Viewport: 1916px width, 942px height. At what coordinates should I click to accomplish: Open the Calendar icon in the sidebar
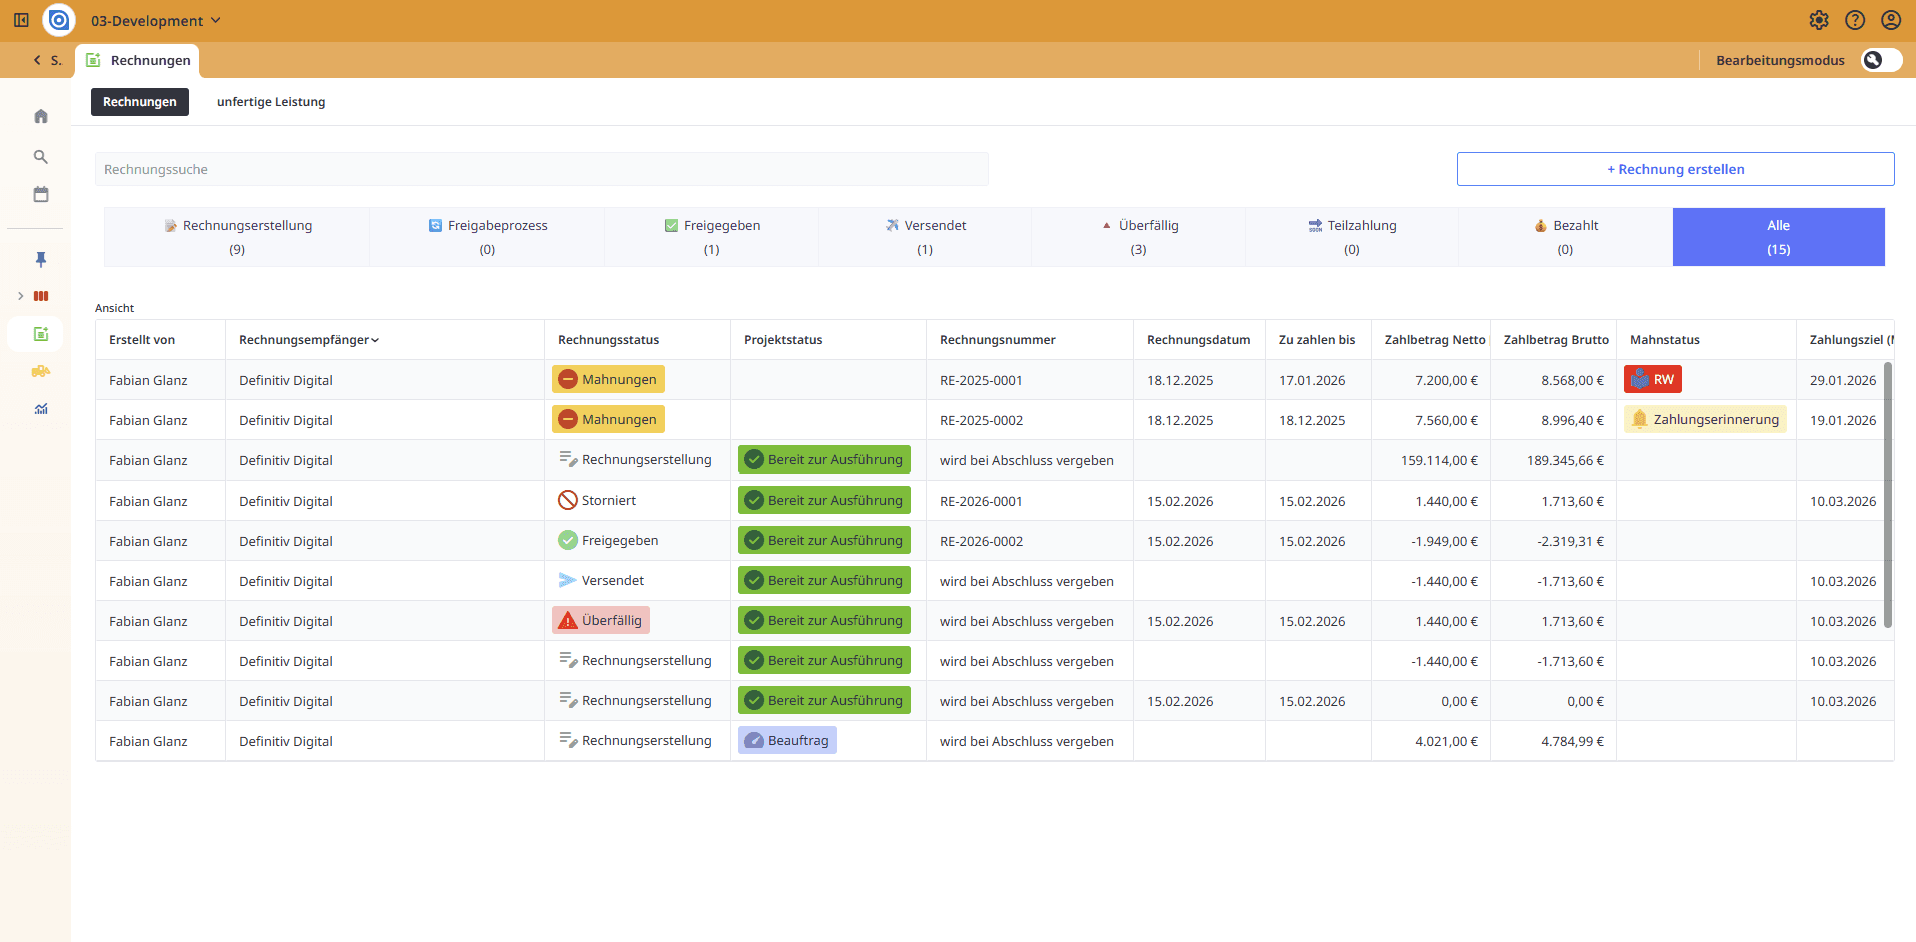click(x=40, y=194)
